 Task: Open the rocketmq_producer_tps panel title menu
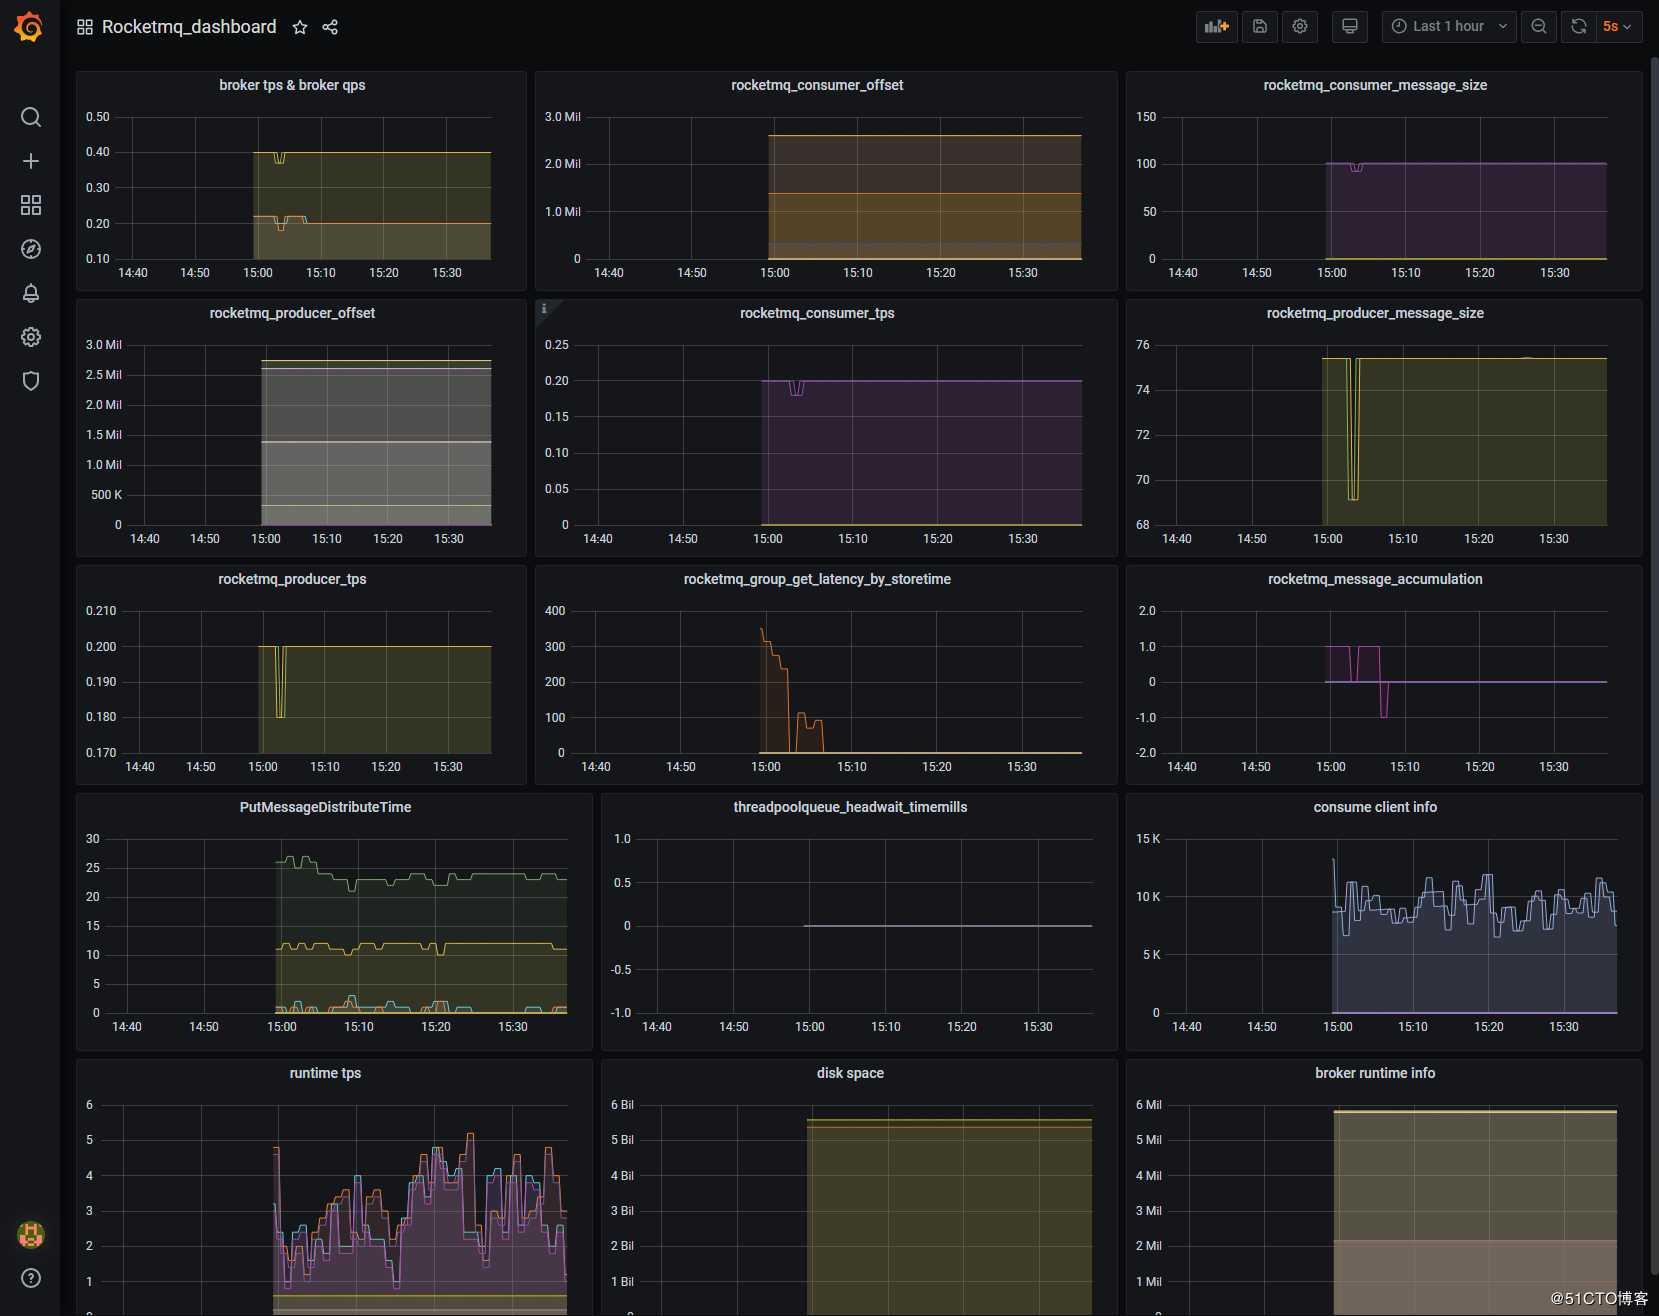292,579
